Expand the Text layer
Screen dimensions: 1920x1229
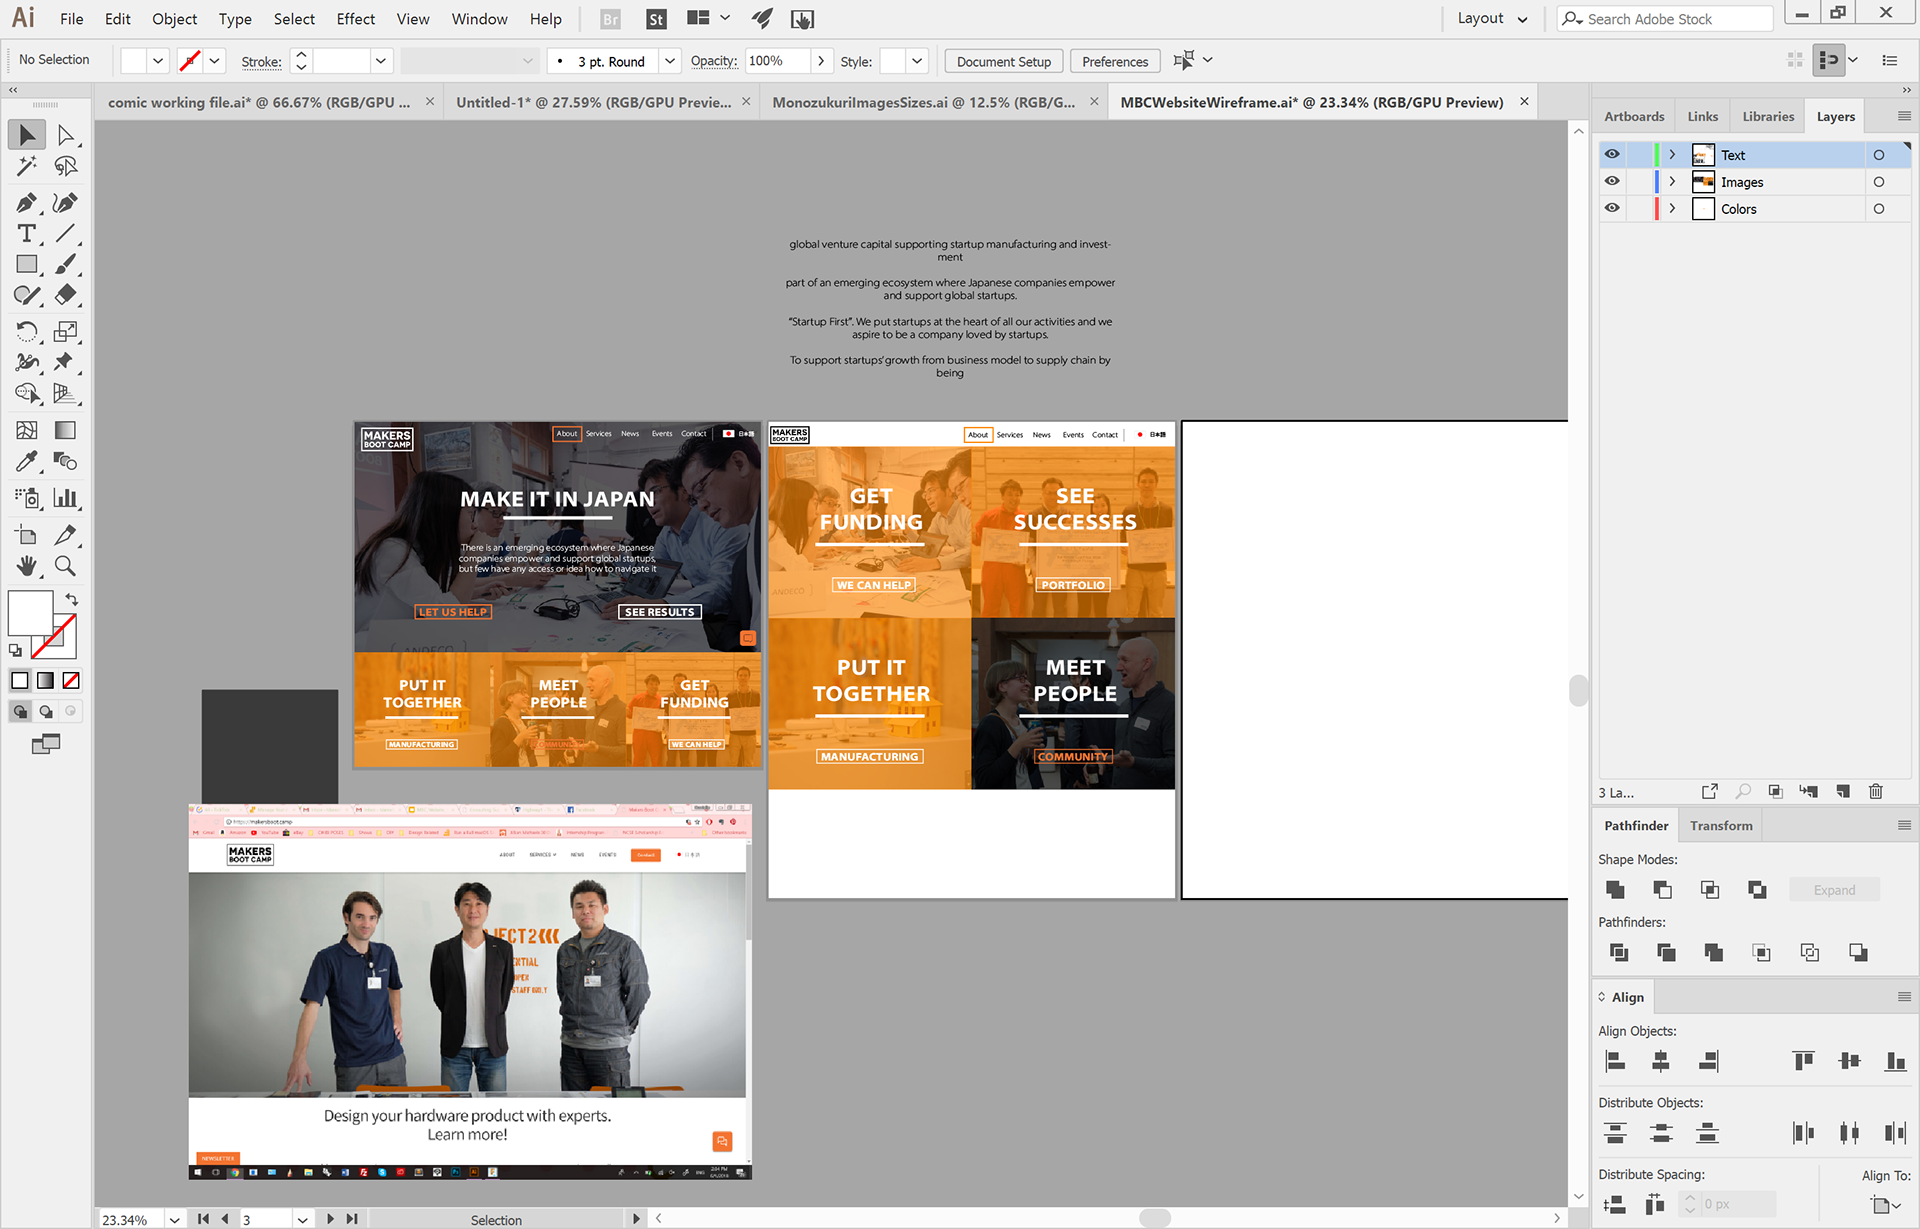tap(1672, 155)
